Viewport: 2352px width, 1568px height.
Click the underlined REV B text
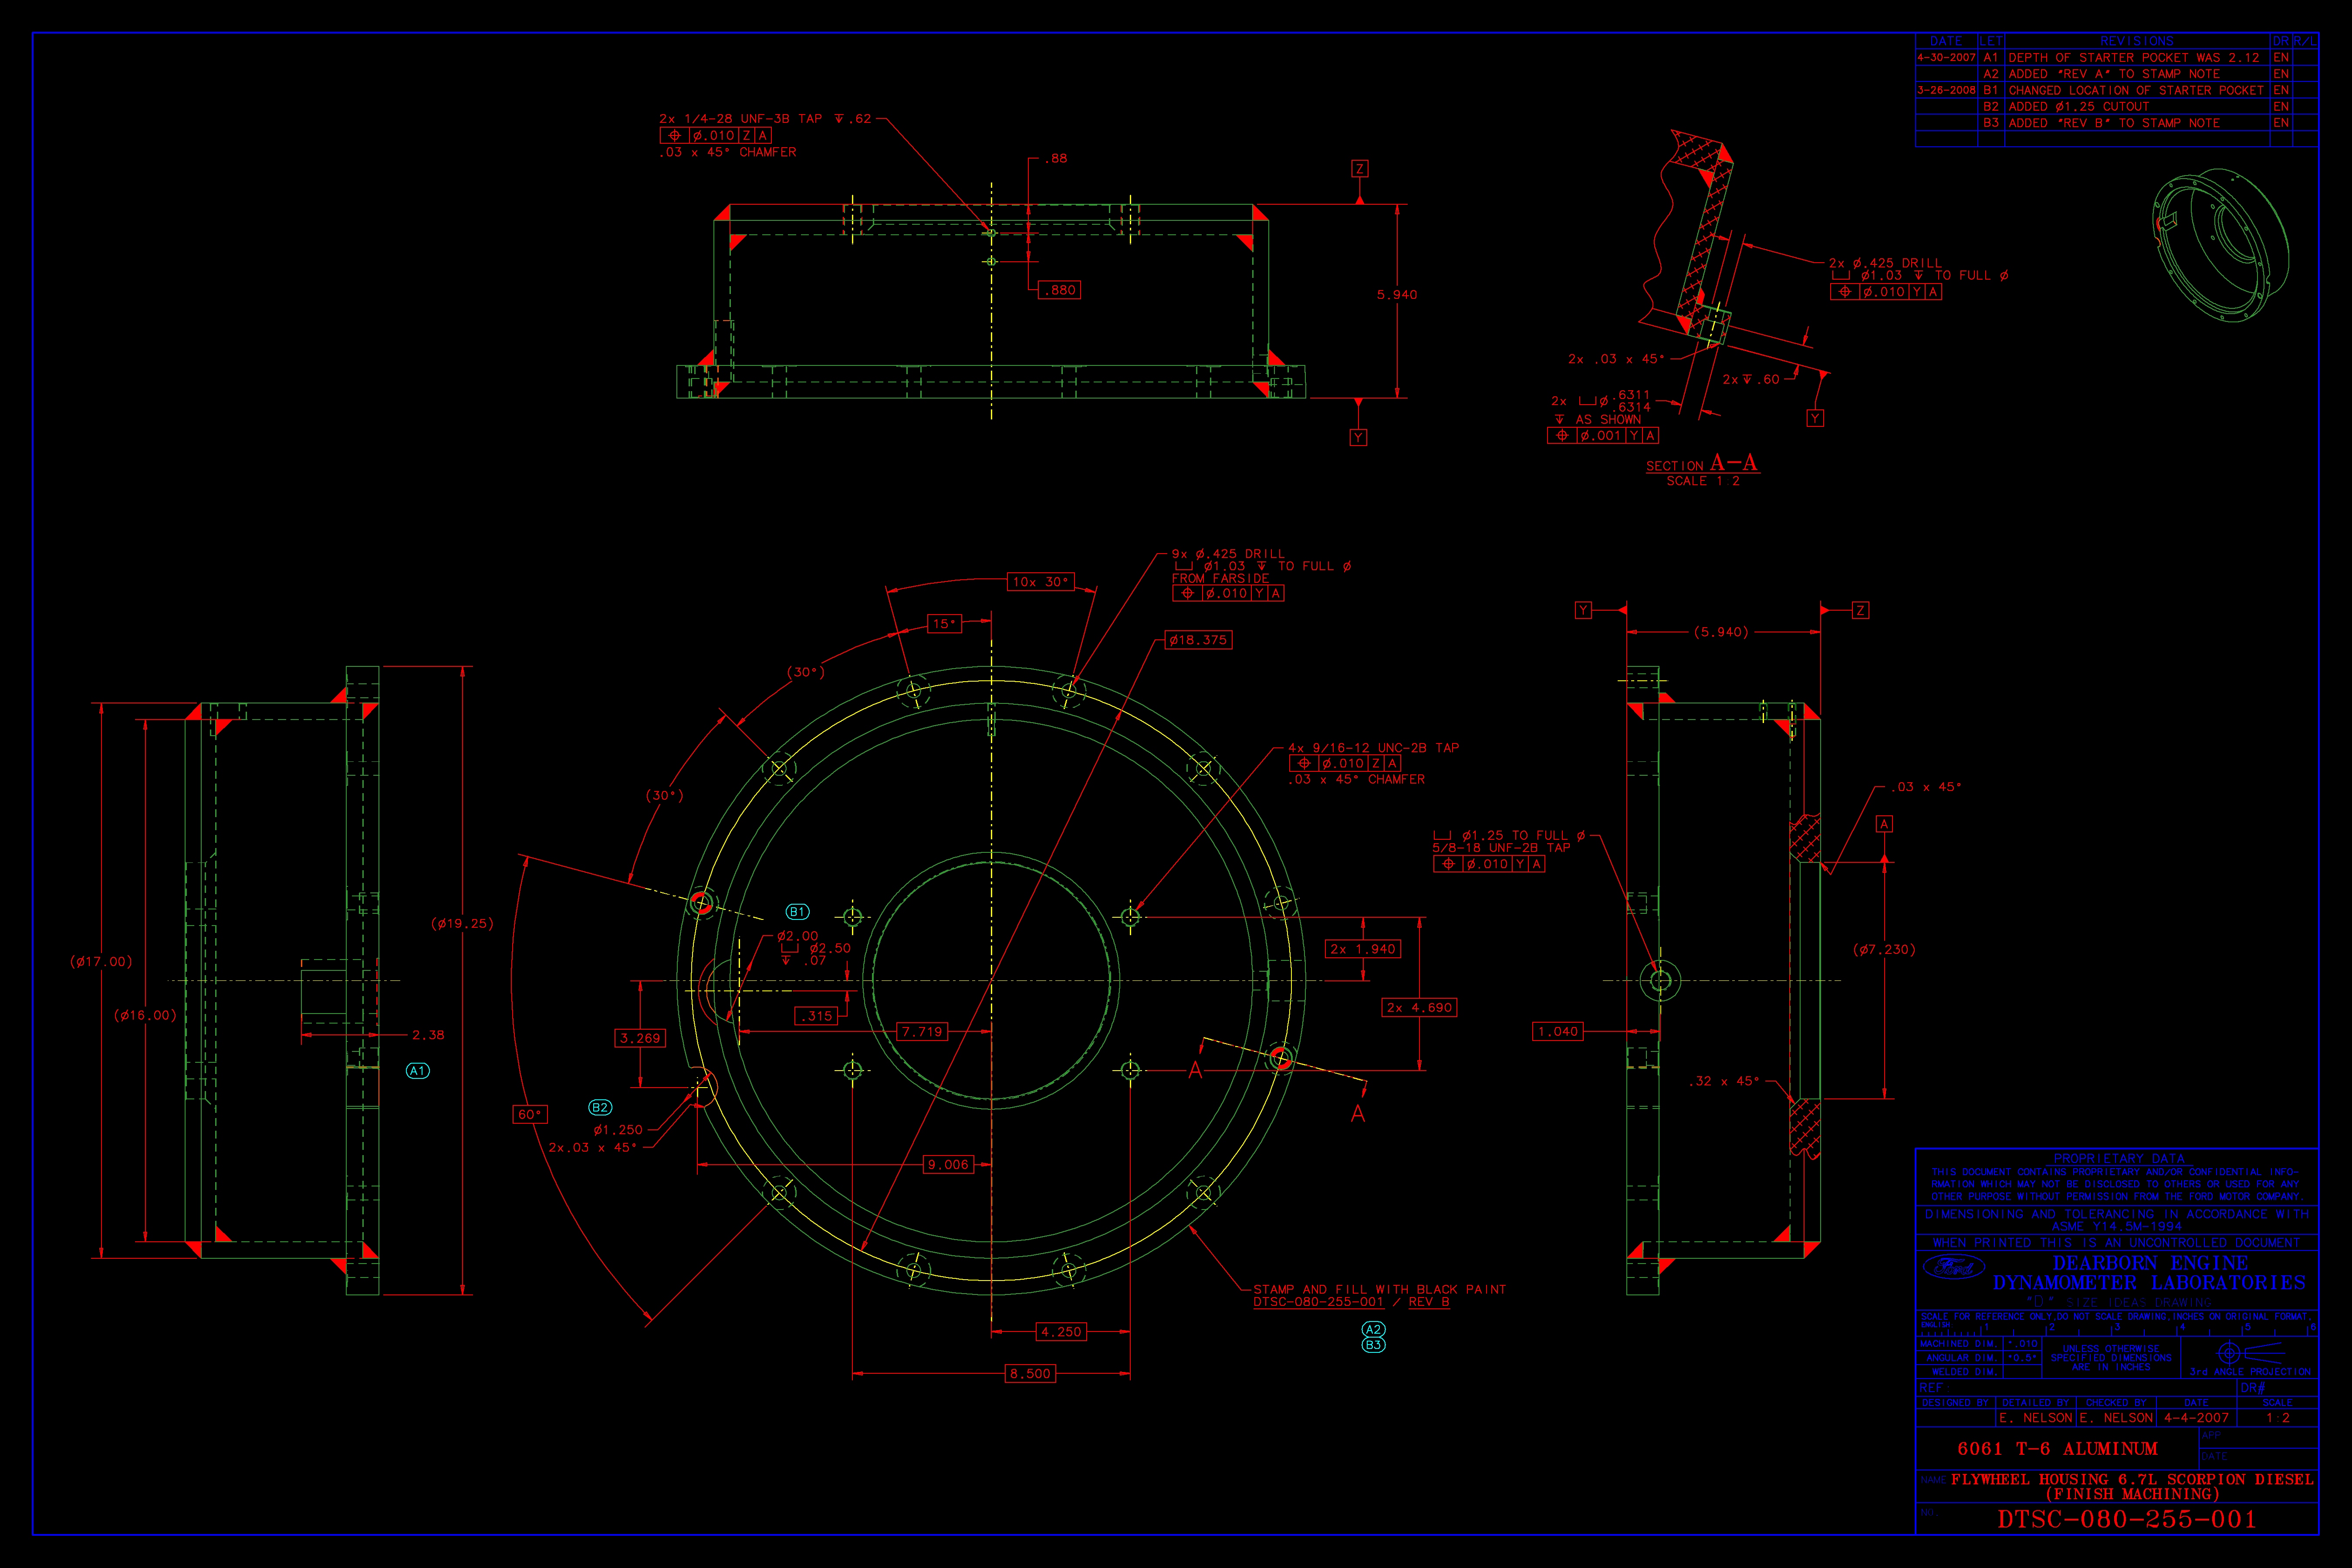pyautogui.click(x=1429, y=1302)
